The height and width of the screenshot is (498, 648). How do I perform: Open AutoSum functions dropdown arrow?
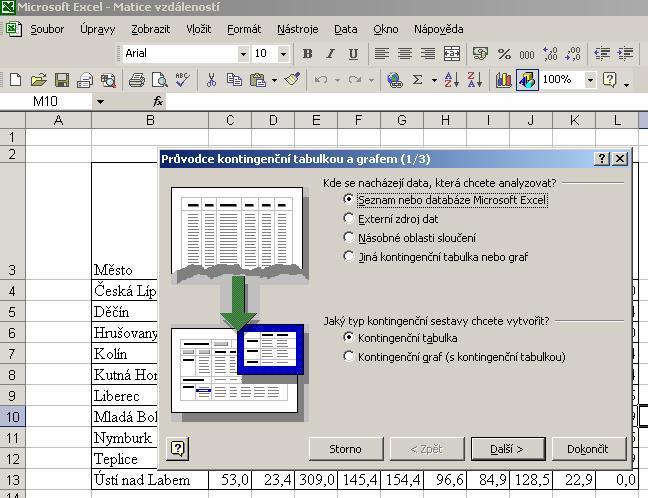click(x=434, y=80)
